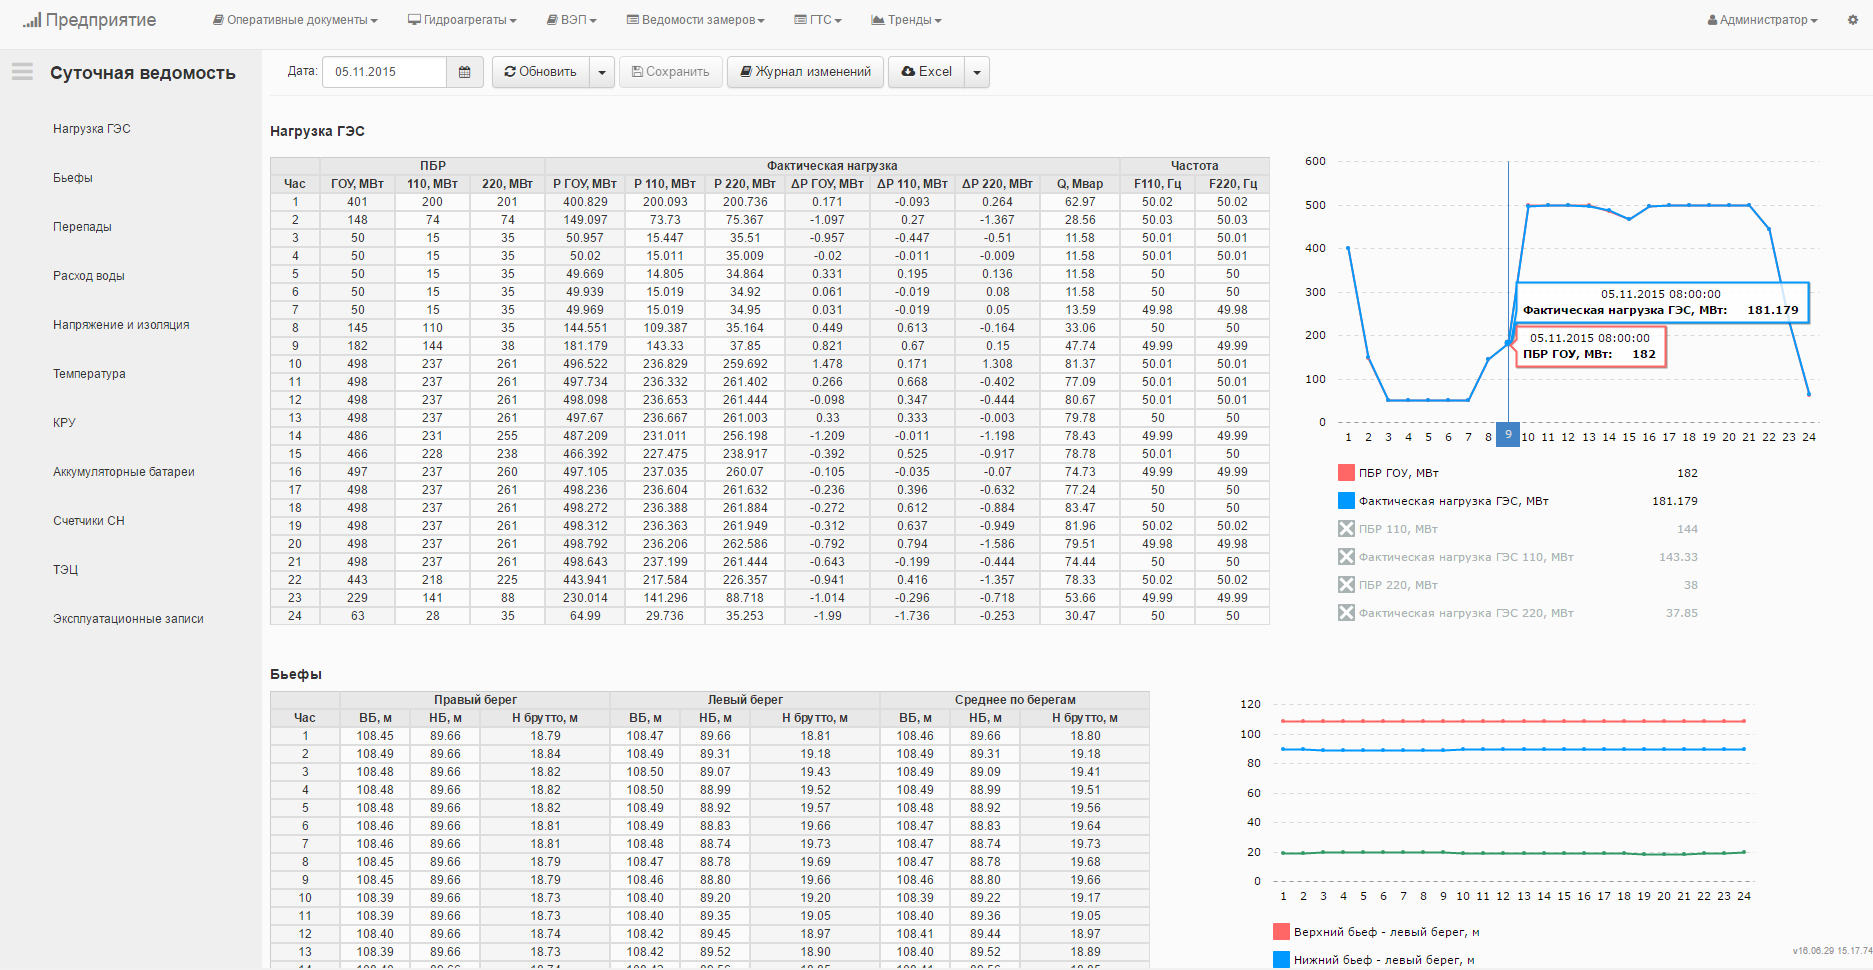The image size is (1873, 970).
Task: Expand the Excel export dropdown arrow
Action: click(977, 72)
